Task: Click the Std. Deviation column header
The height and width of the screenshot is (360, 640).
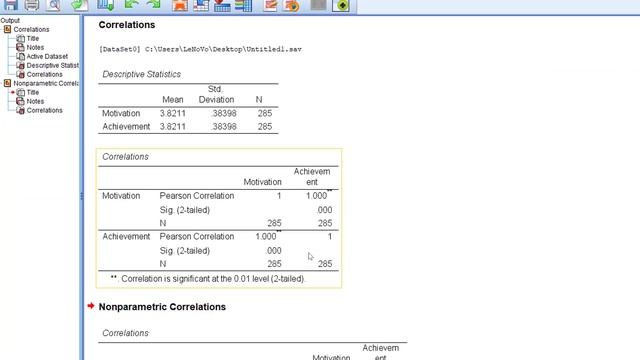Action: [216, 94]
